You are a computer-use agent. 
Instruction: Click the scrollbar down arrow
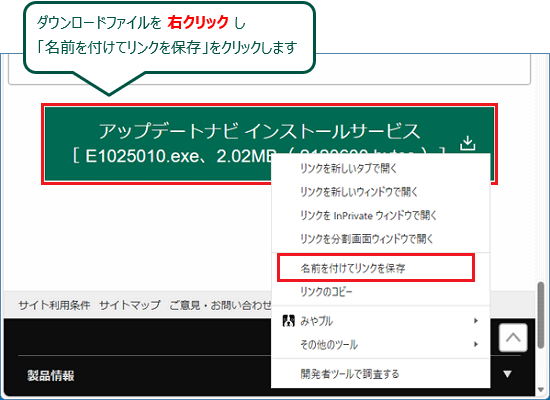(541, 390)
